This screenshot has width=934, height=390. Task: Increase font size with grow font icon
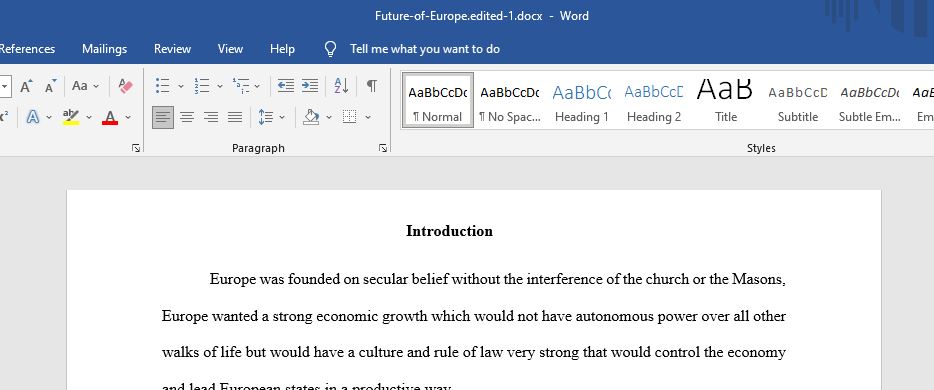point(26,86)
